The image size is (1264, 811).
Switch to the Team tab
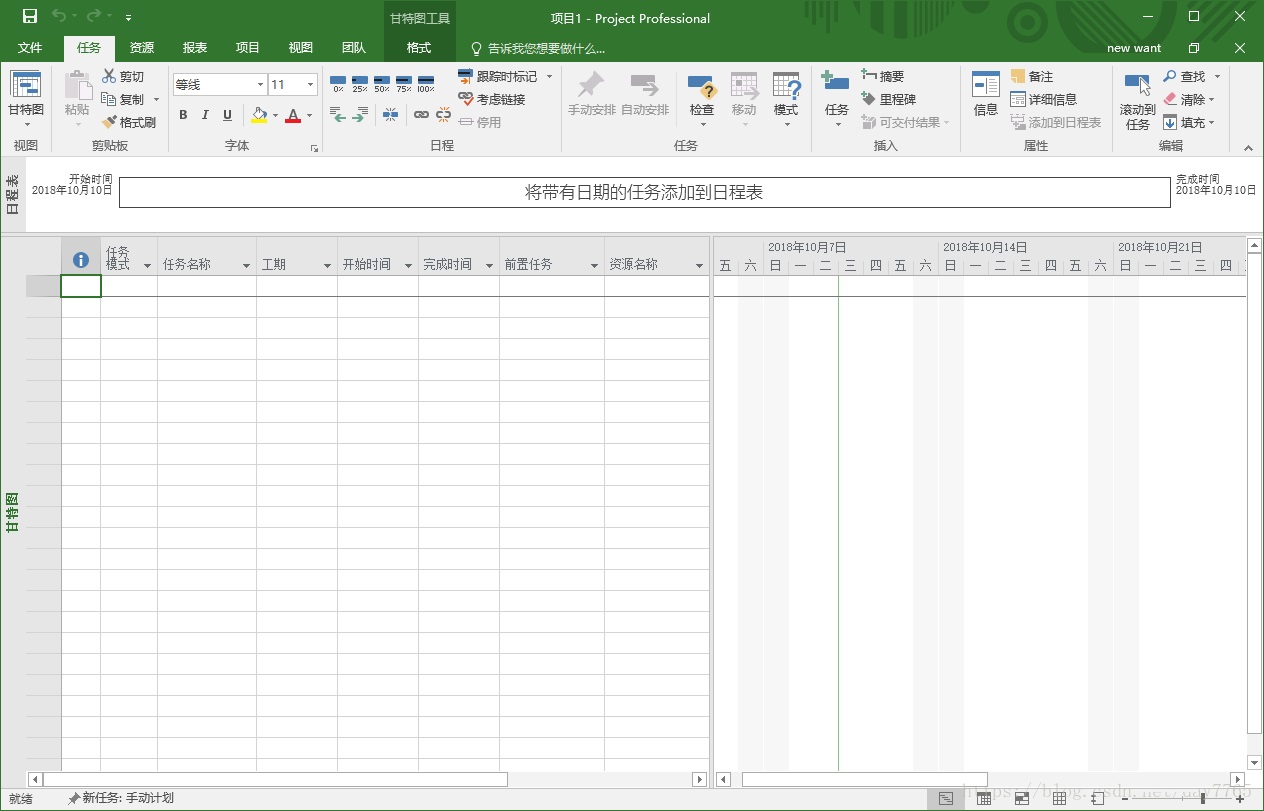(354, 48)
